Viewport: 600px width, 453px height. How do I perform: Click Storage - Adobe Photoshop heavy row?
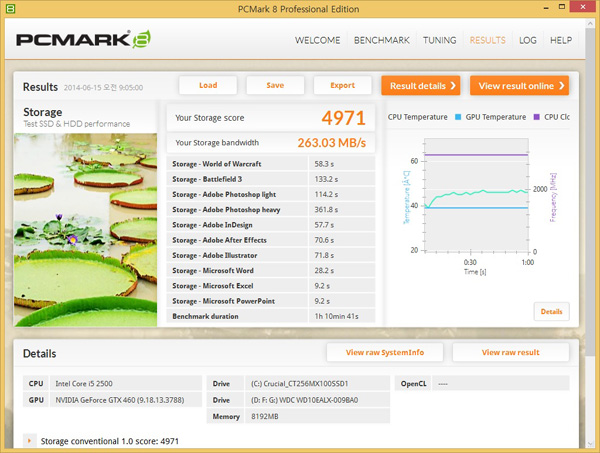(x=271, y=210)
